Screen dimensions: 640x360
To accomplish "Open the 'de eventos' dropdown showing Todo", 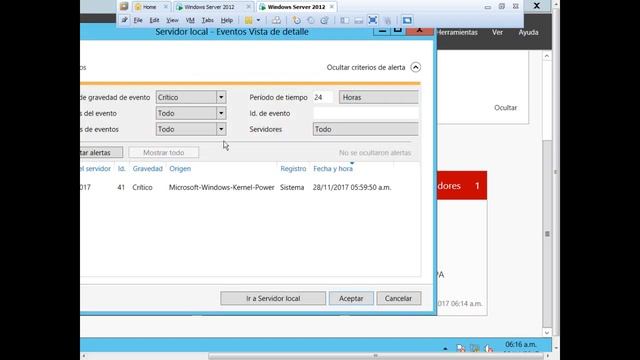I will [x=191, y=129].
